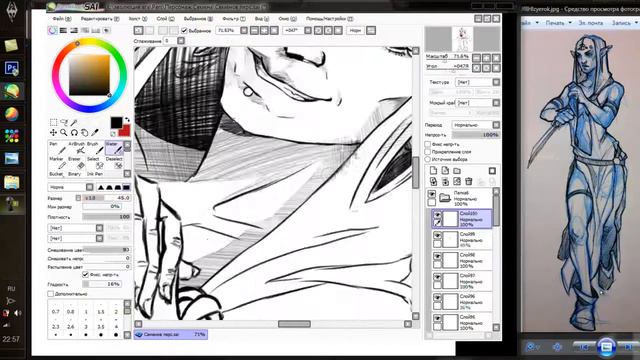Click the black foreground color swatch
The image size is (640, 360).
click(116, 122)
